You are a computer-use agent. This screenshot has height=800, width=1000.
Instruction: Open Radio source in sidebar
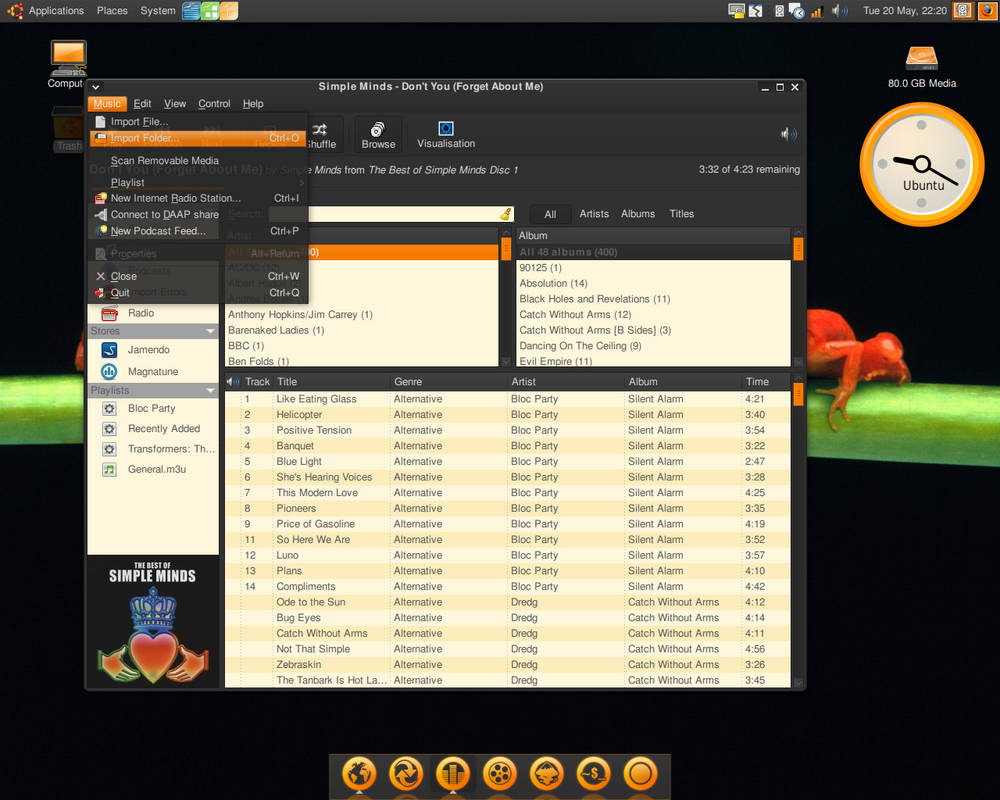click(140, 313)
